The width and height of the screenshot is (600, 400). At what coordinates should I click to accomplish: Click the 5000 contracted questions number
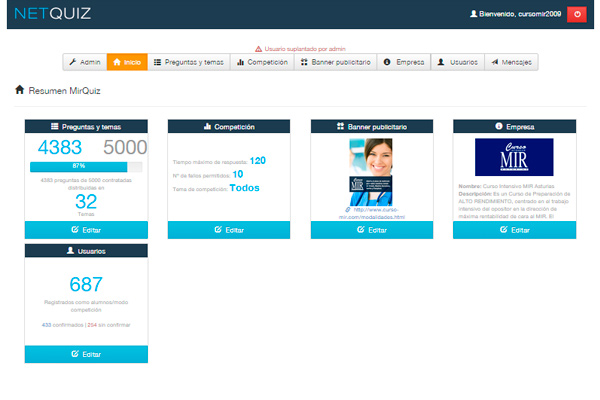point(125,147)
